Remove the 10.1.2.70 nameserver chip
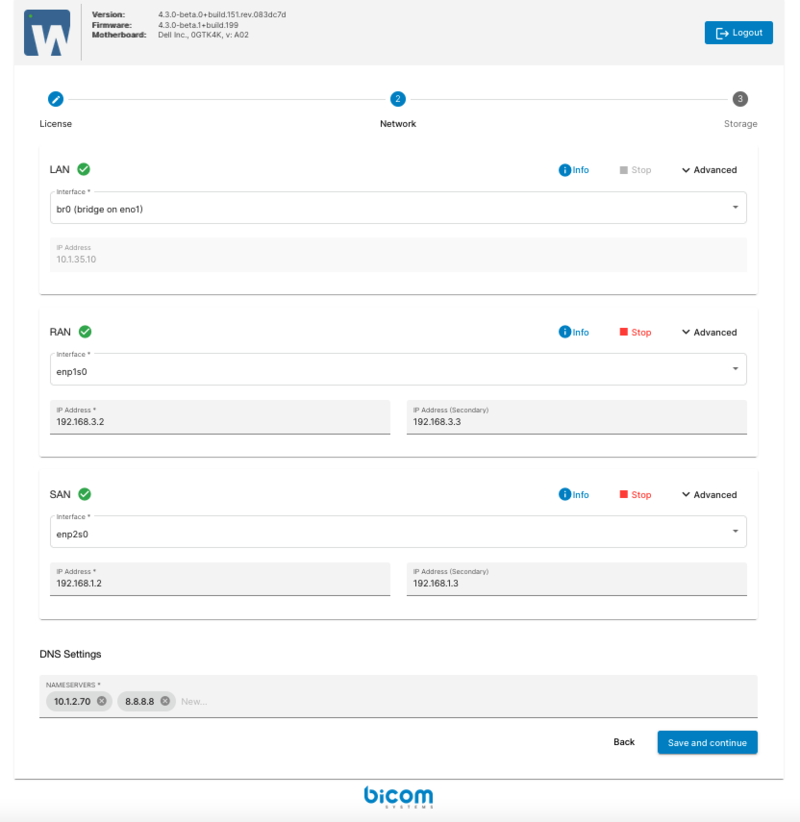The width and height of the screenshot is (800, 822). coord(102,701)
